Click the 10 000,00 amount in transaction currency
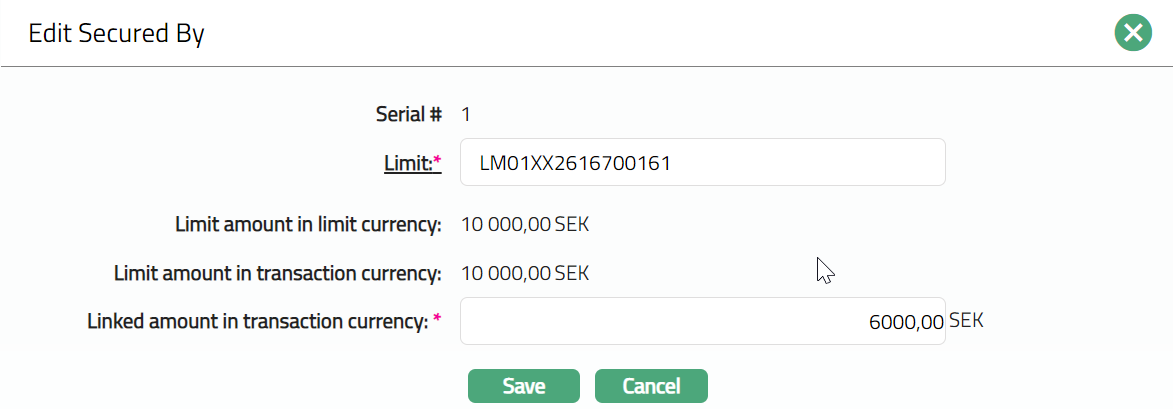 [505, 272]
